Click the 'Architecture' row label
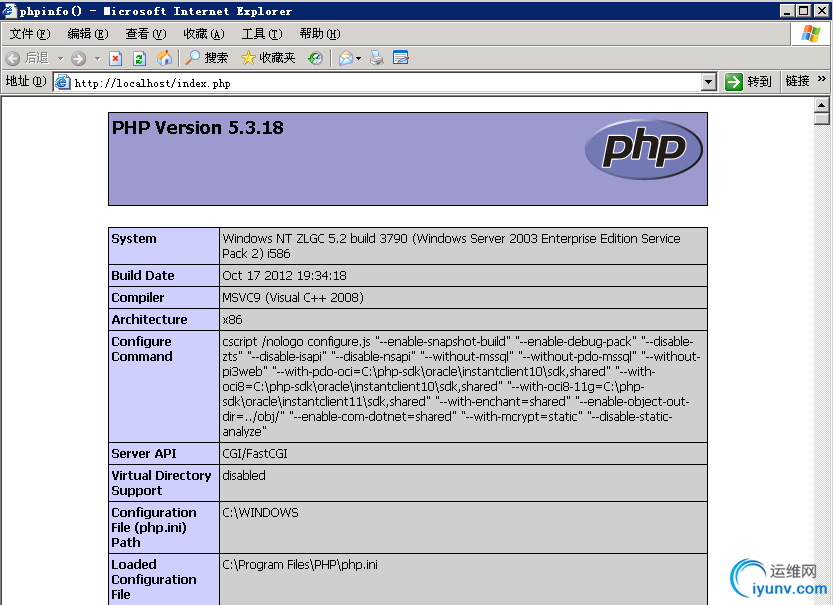This screenshot has width=833, height=605. [149, 320]
